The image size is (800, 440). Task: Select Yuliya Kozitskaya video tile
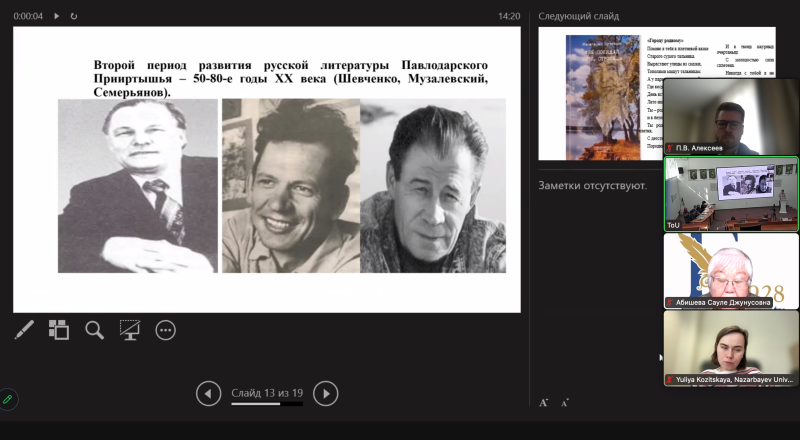click(731, 348)
